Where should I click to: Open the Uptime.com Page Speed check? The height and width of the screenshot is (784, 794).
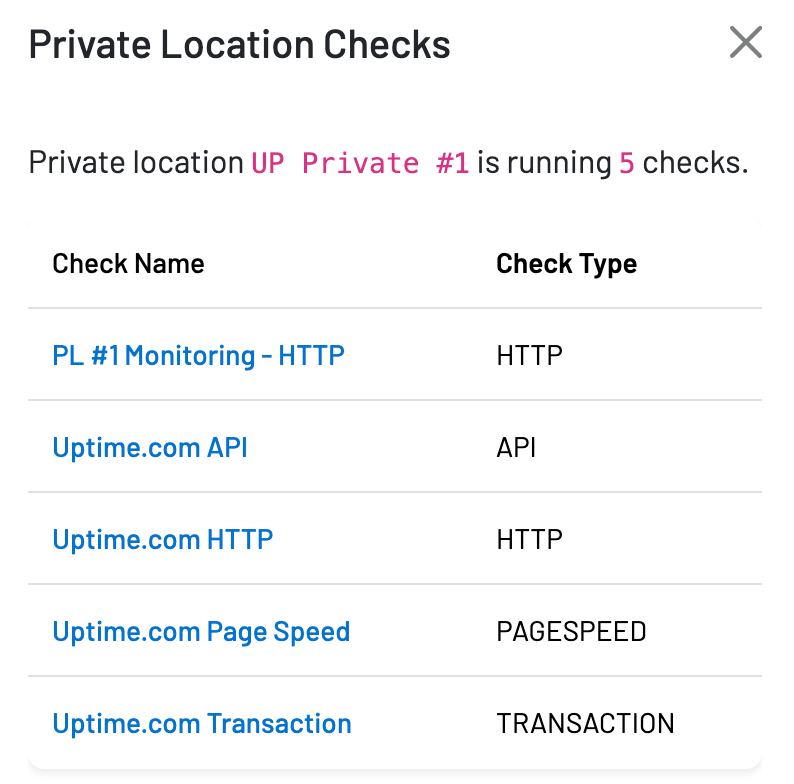pos(201,632)
